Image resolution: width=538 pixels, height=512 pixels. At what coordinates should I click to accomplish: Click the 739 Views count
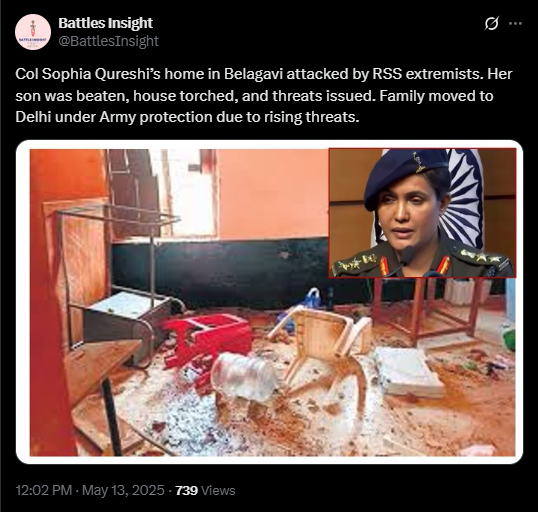(205, 490)
